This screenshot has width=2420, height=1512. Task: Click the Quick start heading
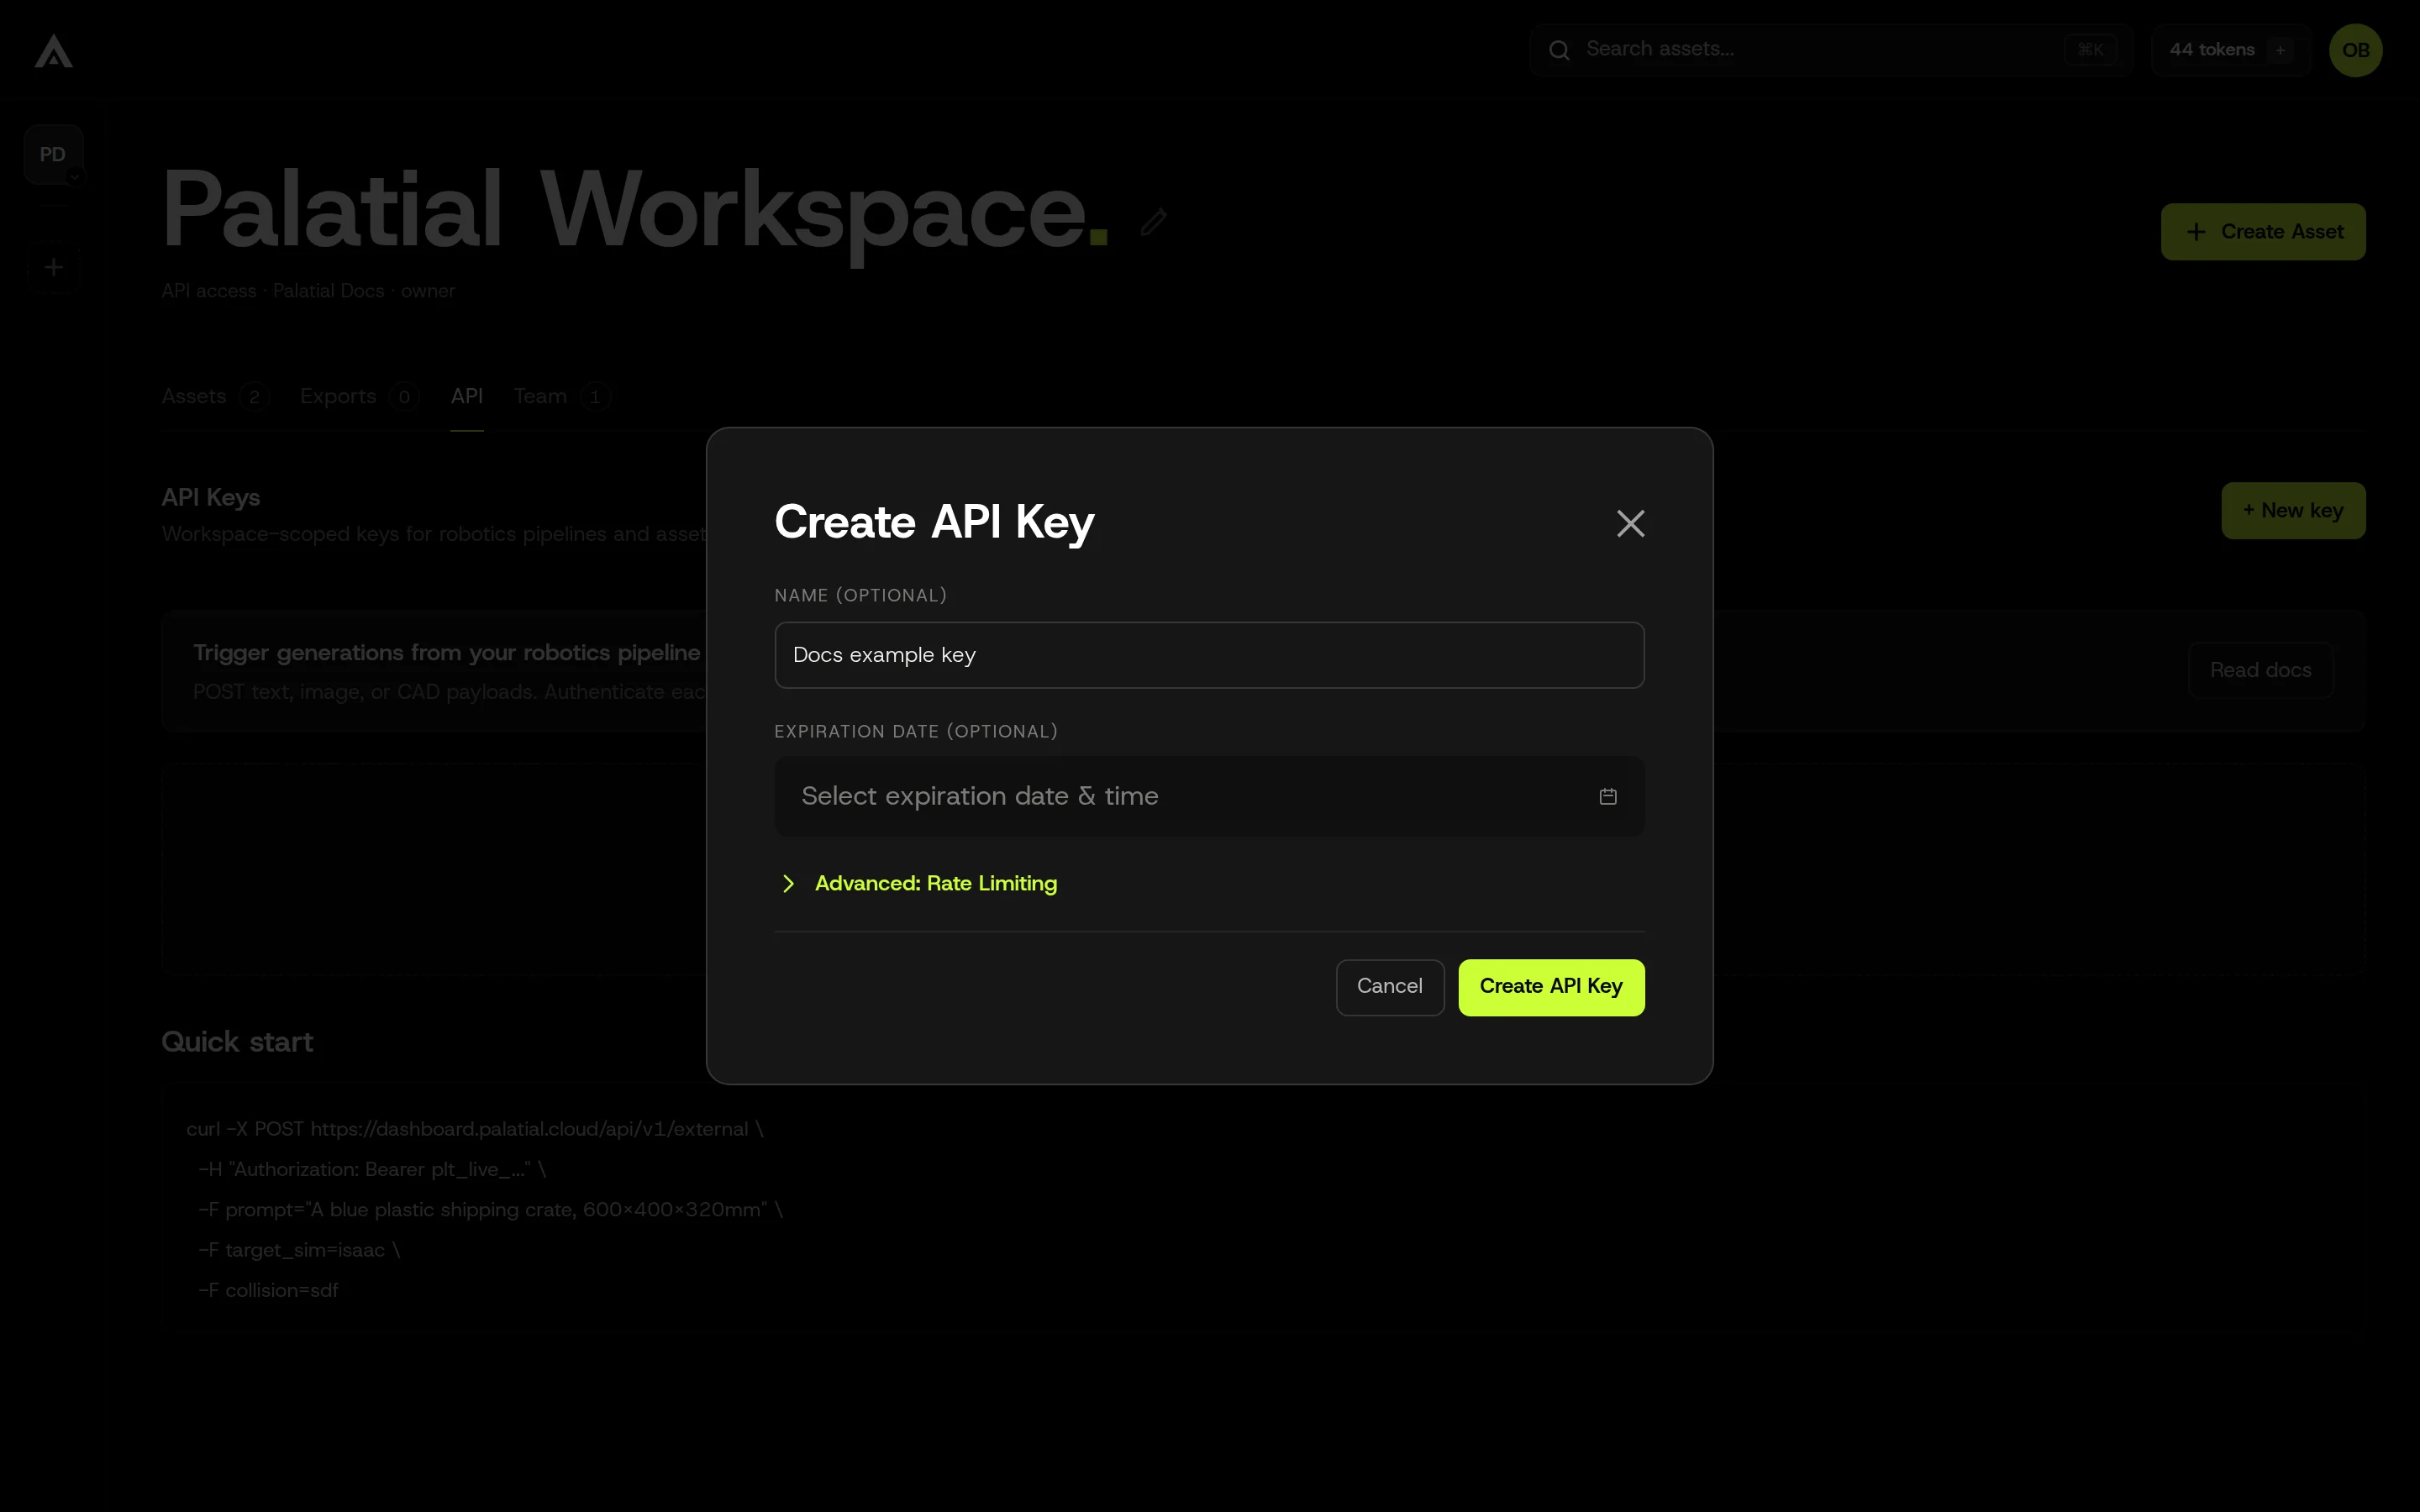[237, 1042]
